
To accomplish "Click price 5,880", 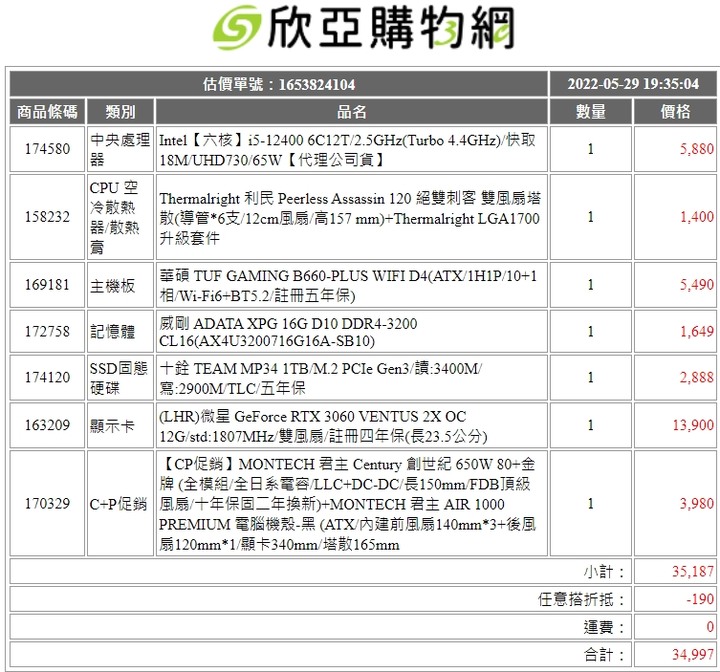I will [x=697, y=149].
